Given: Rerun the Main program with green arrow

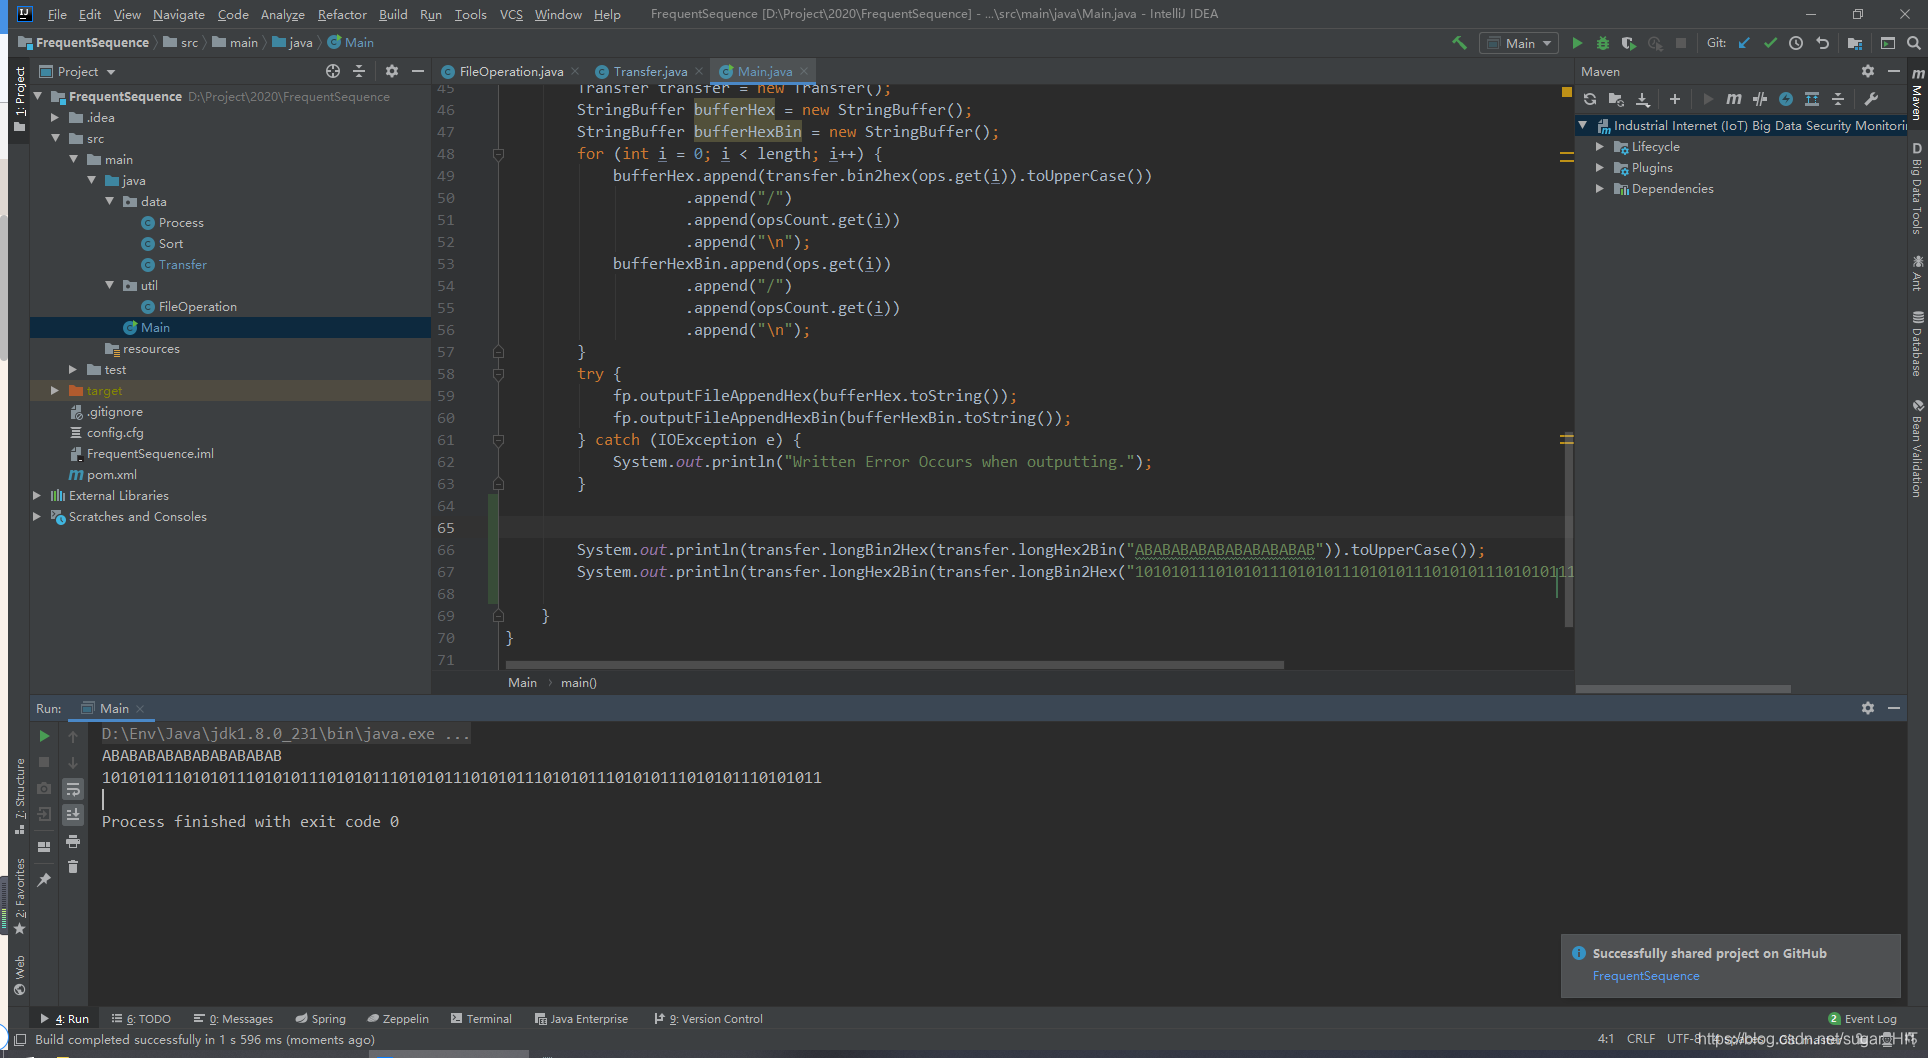Looking at the screenshot, I should click(43, 736).
